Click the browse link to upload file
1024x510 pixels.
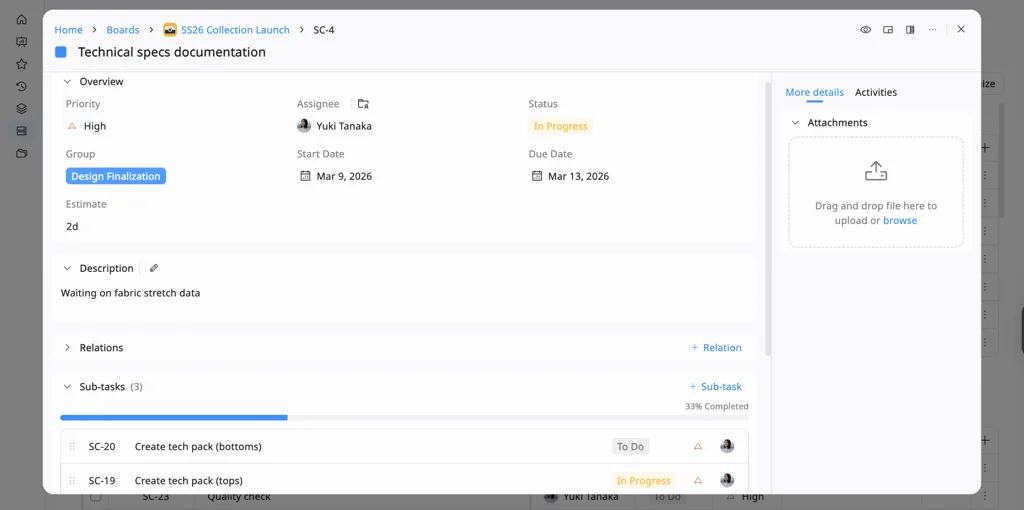[899, 221]
